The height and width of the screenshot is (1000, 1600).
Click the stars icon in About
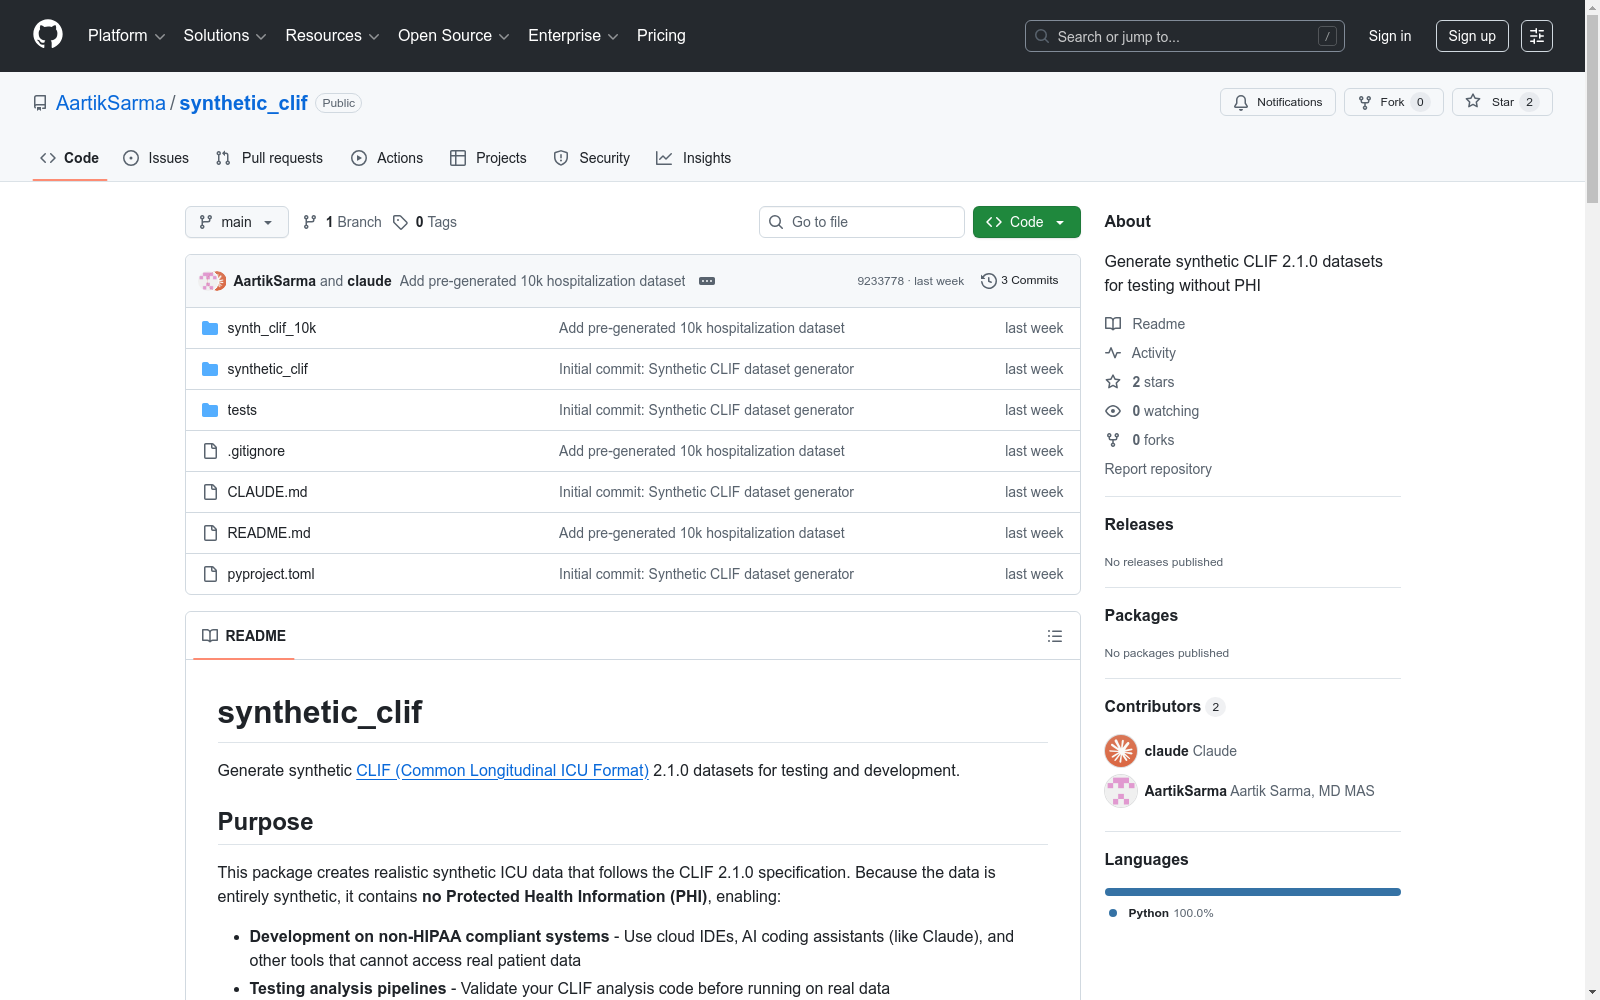1113,382
